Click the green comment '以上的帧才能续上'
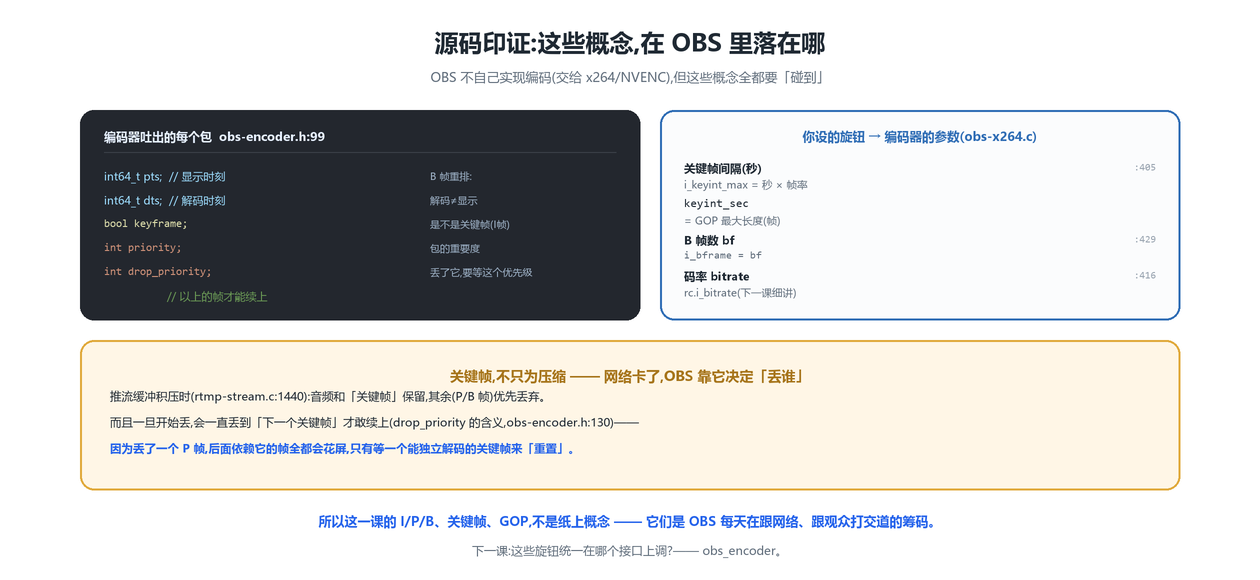Viewport: 1260px width, 580px height. (x=217, y=297)
